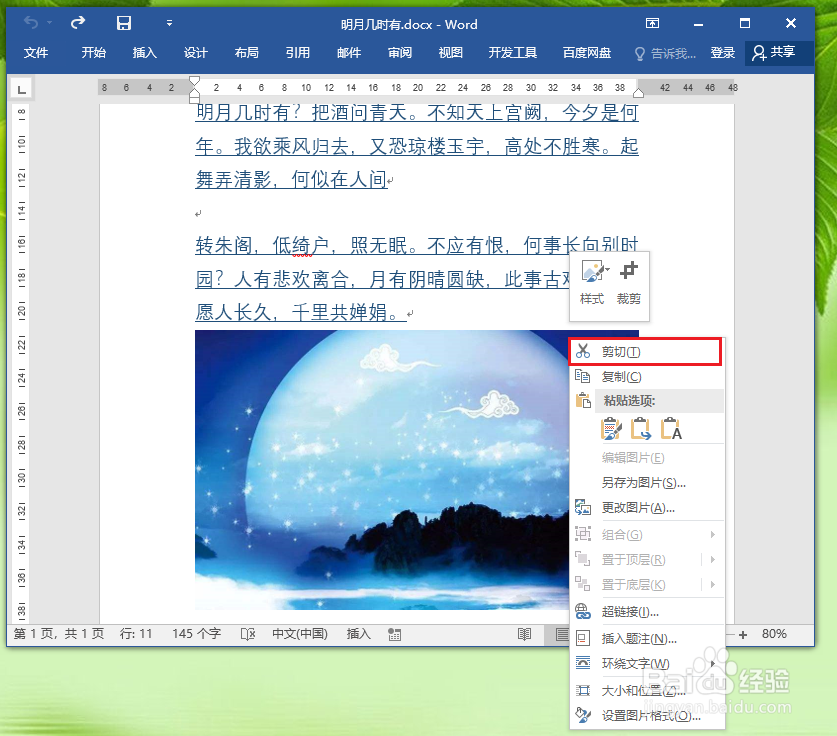Click the 组合(G) menu entry
This screenshot has height=736, width=837.
[x=648, y=535]
